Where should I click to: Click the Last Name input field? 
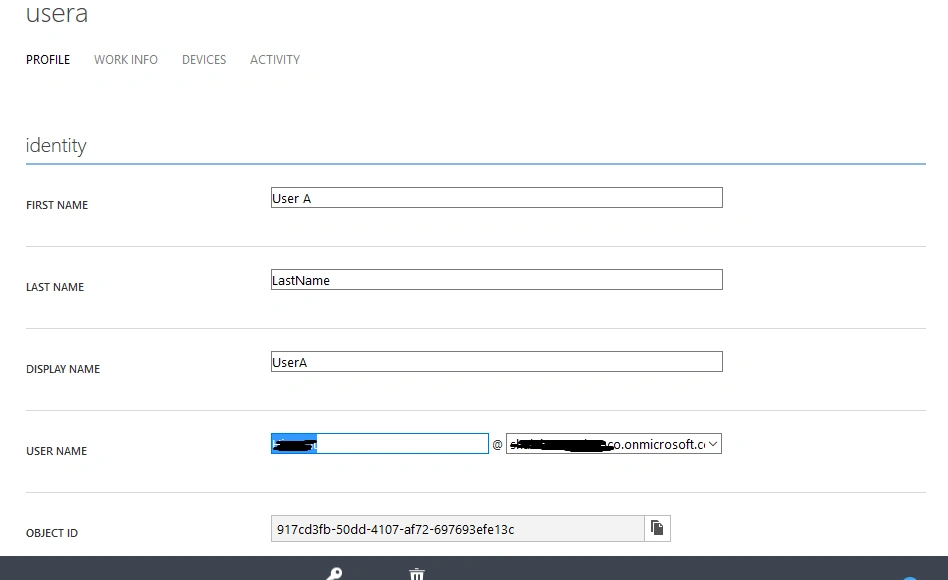(x=496, y=279)
